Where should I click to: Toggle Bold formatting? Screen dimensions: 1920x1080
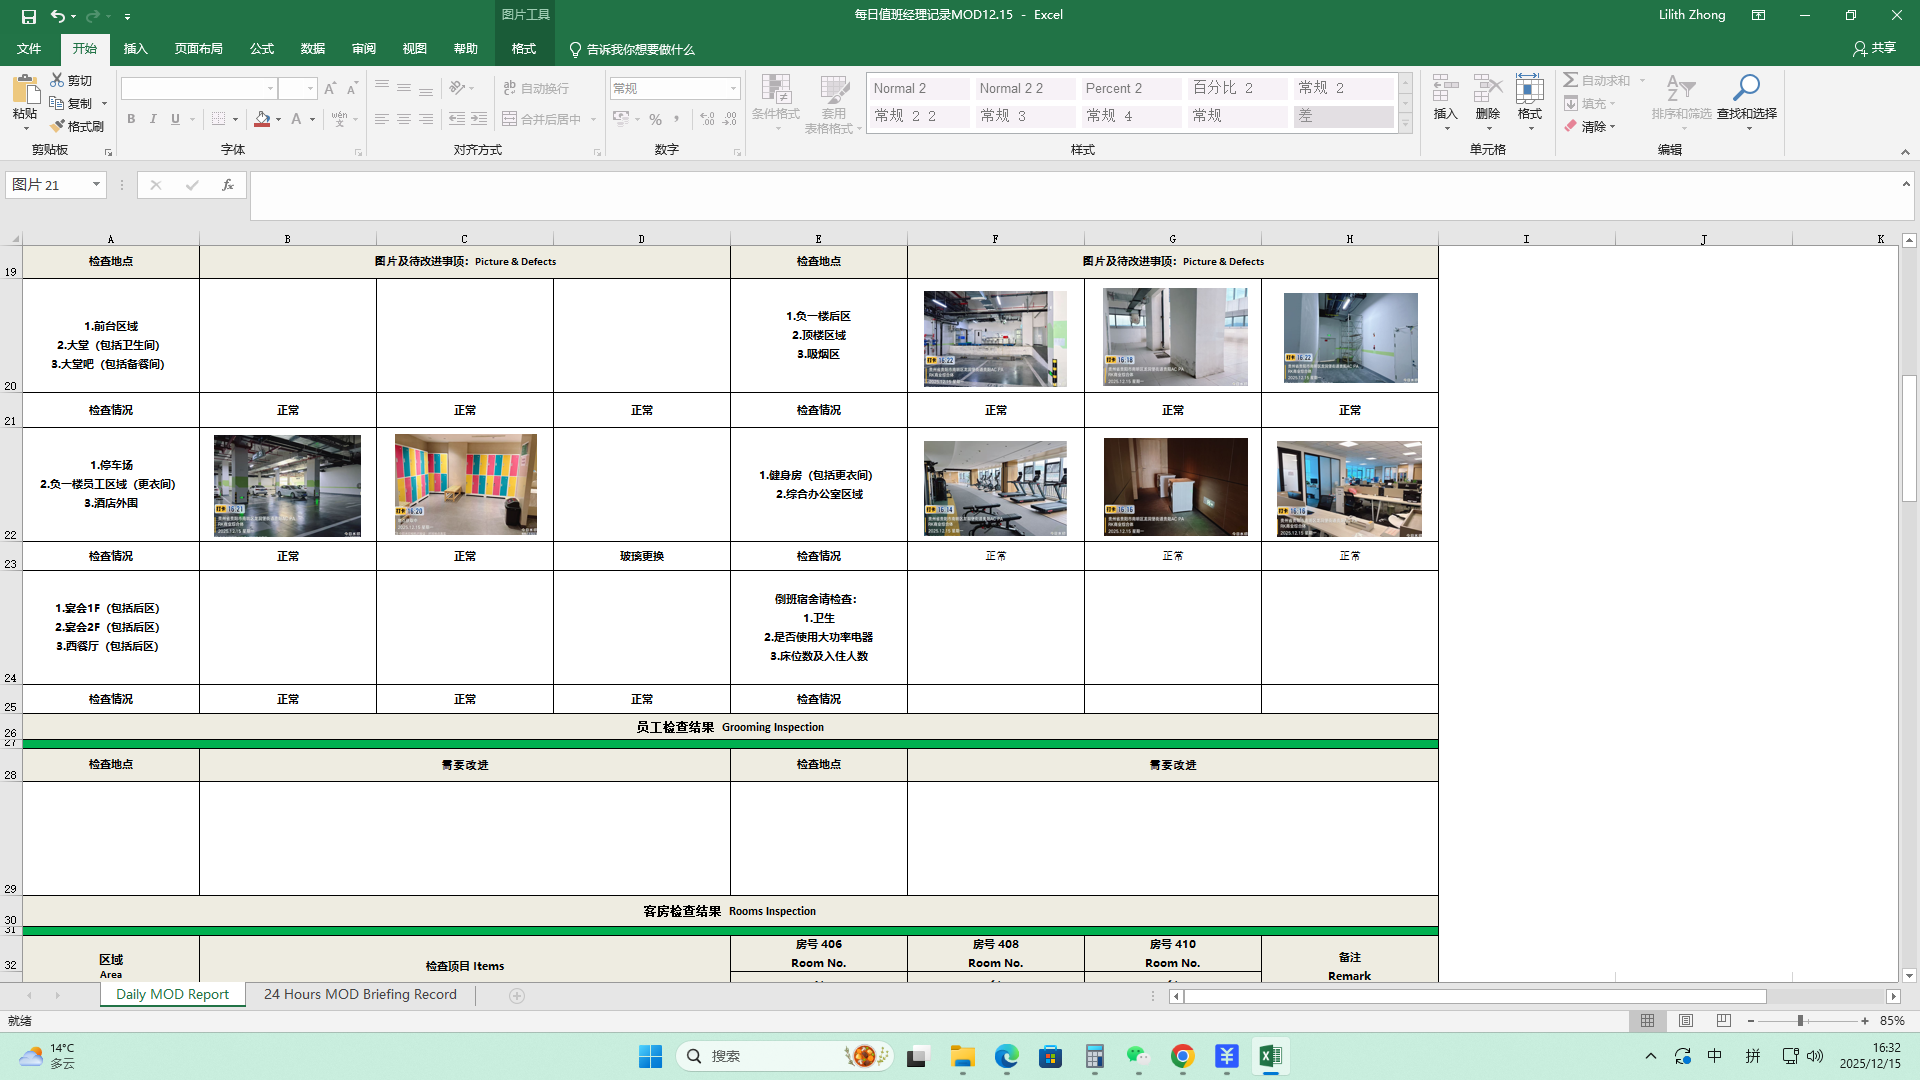click(131, 119)
